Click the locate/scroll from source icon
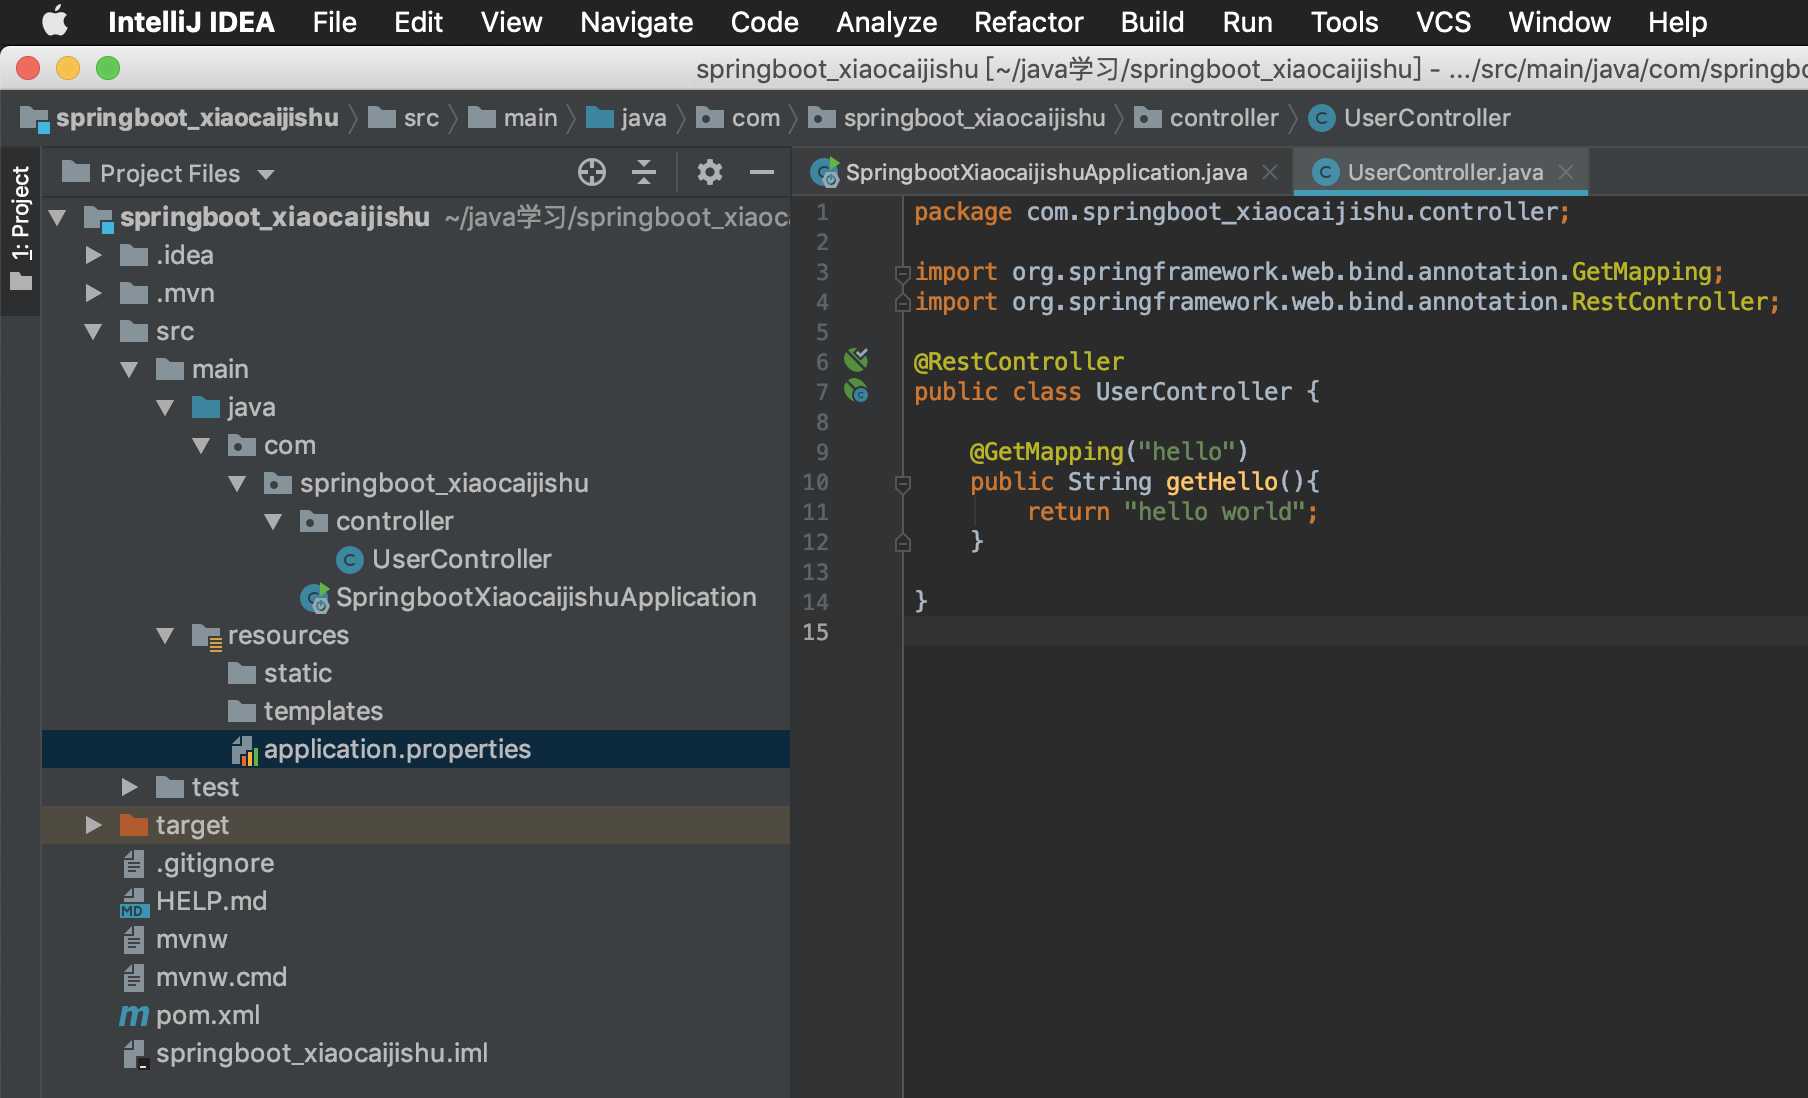The height and width of the screenshot is (1098, 1808). coord(592,173)
